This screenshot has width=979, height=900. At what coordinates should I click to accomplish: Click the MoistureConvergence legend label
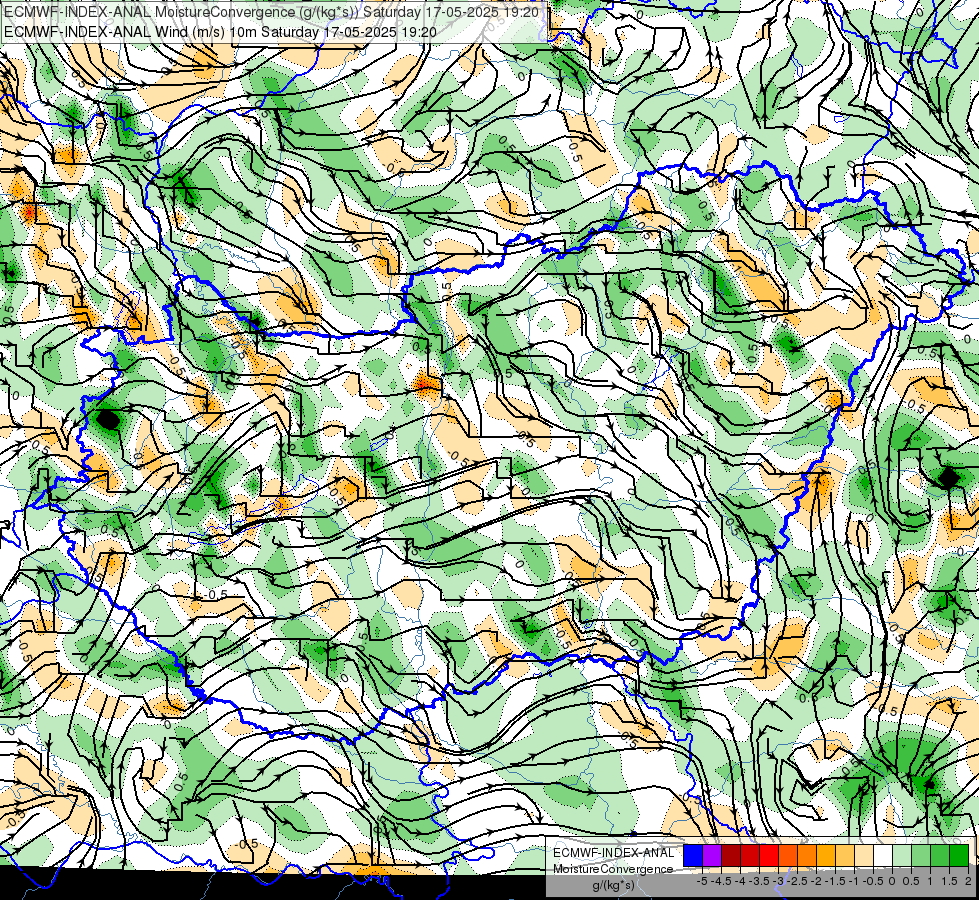[x=613, y=869]
